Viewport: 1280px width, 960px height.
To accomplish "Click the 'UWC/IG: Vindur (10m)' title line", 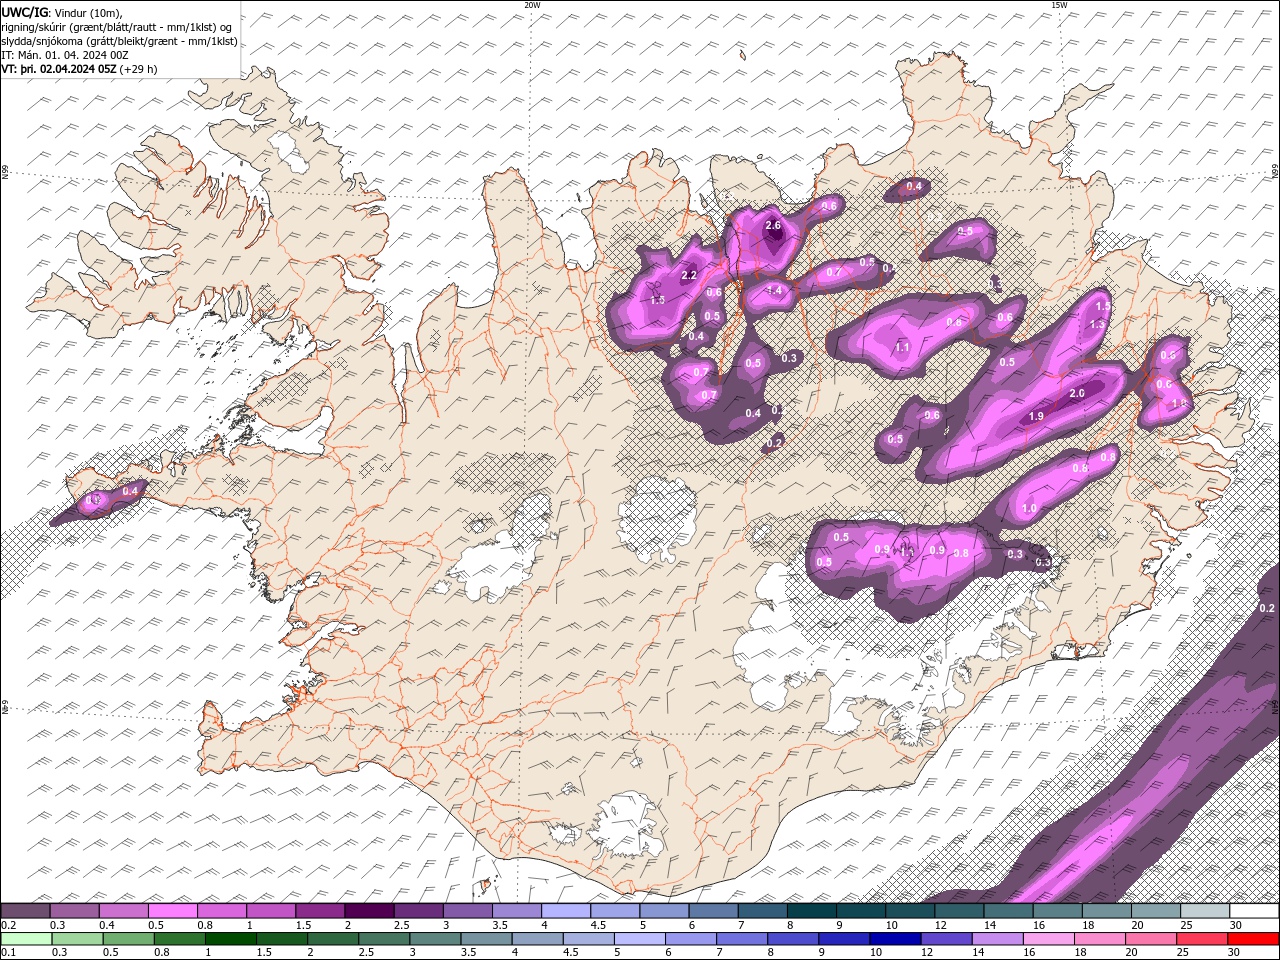I will tap(63, 12).
